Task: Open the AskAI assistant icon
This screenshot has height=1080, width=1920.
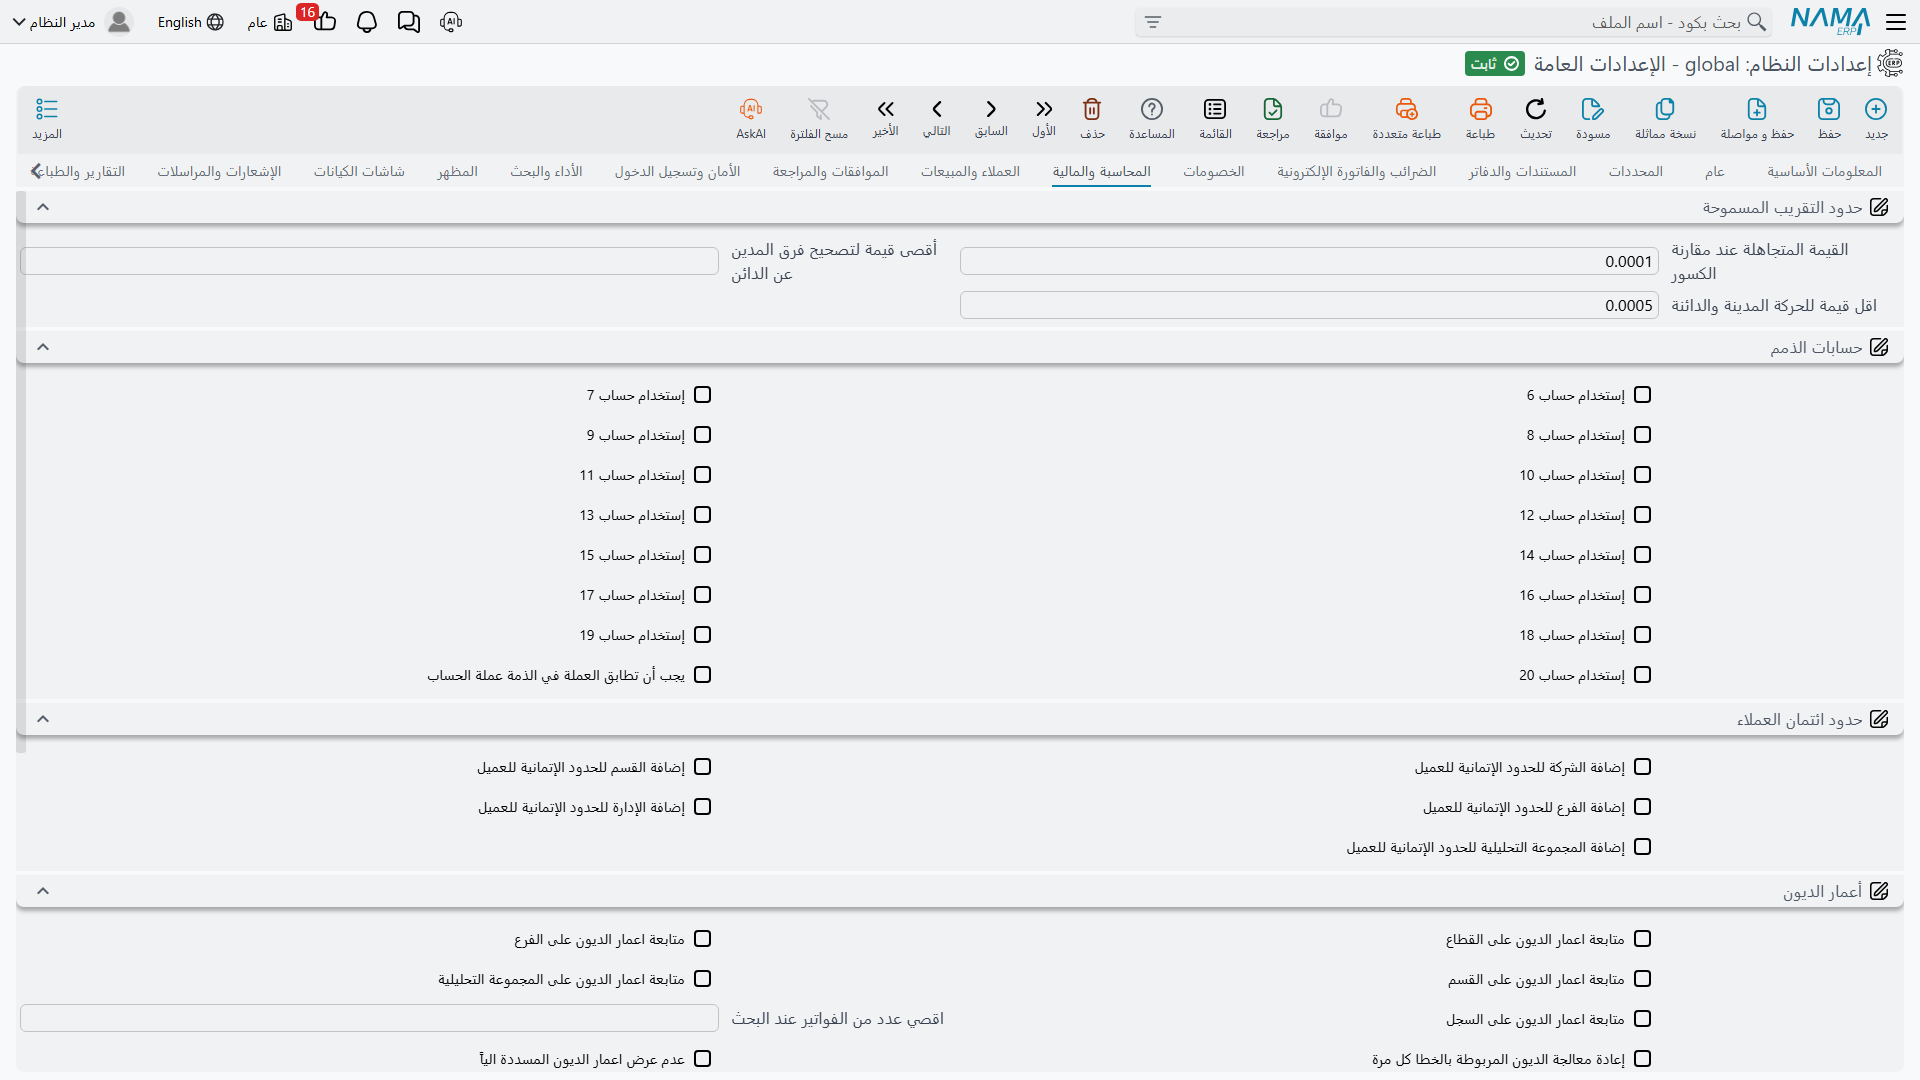Action: coord(751,109)
